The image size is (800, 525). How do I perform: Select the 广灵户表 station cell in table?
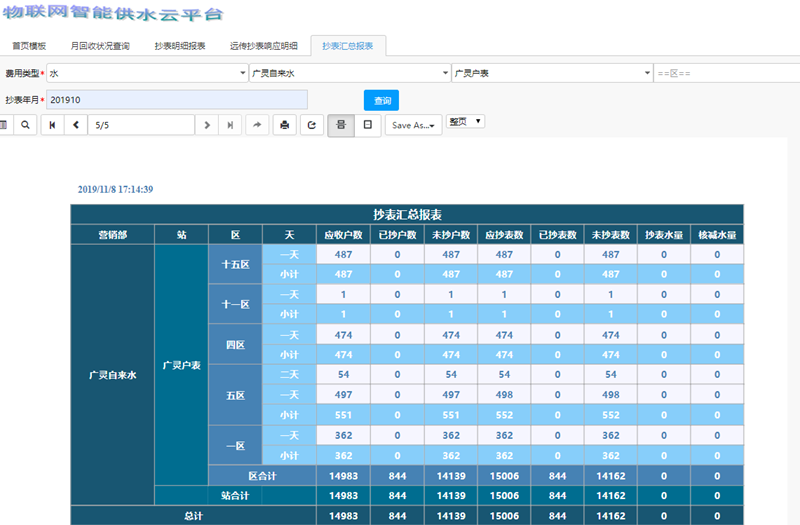182,365
